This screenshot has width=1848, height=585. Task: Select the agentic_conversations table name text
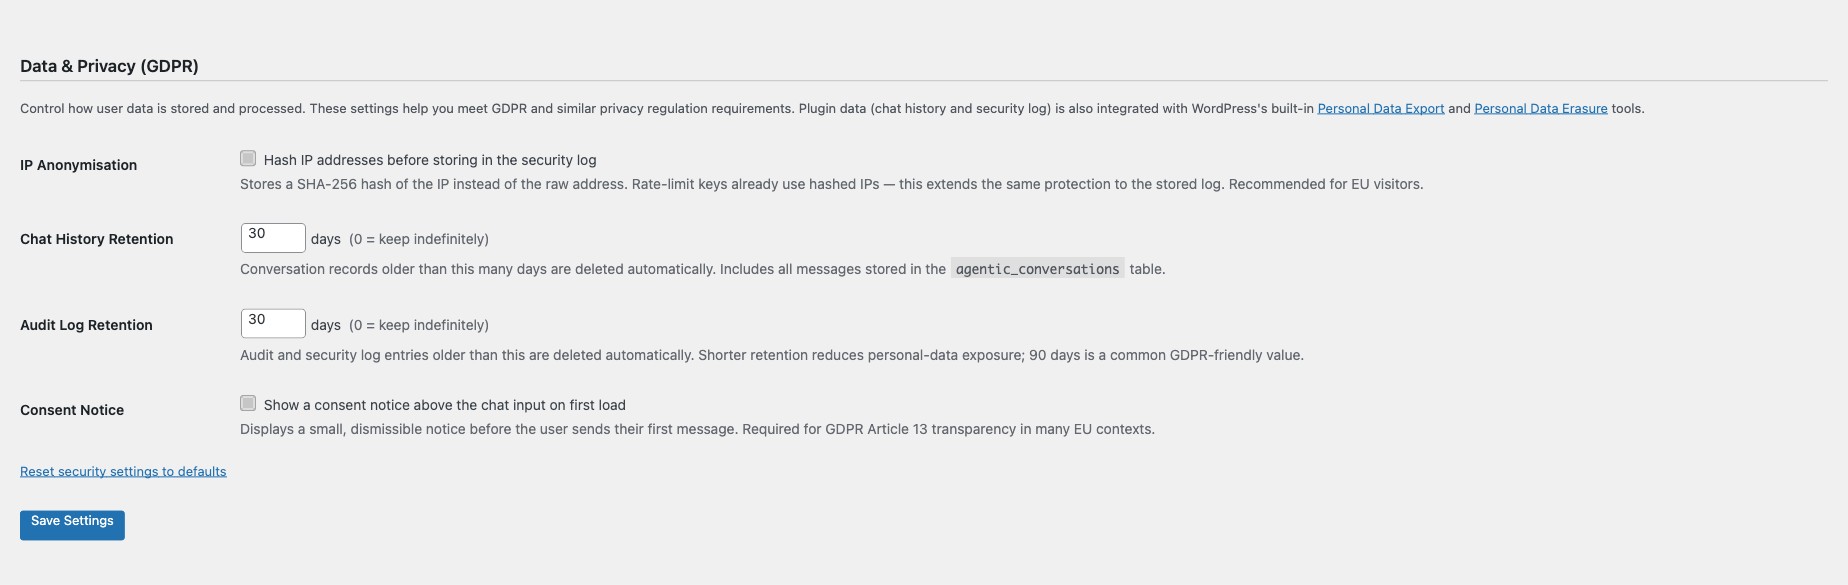click(x=1038, y=268)
